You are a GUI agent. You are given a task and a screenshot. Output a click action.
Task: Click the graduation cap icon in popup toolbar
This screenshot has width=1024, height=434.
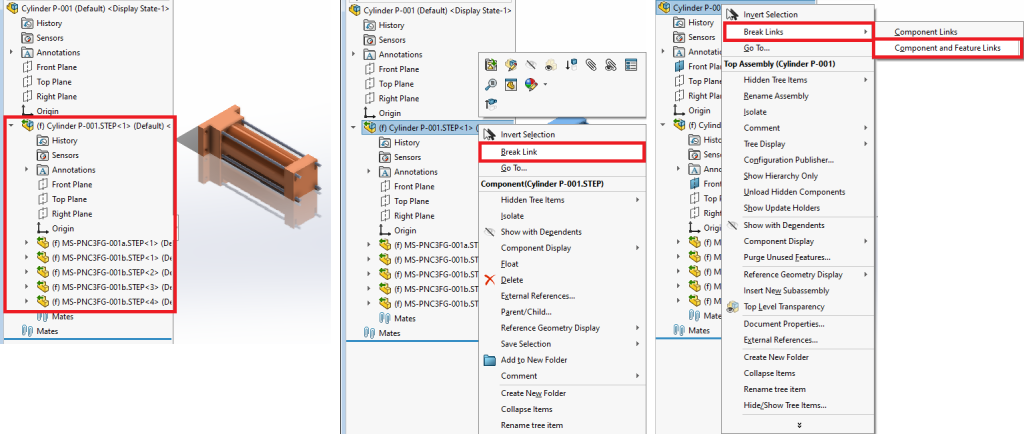(x=490, y=104)
